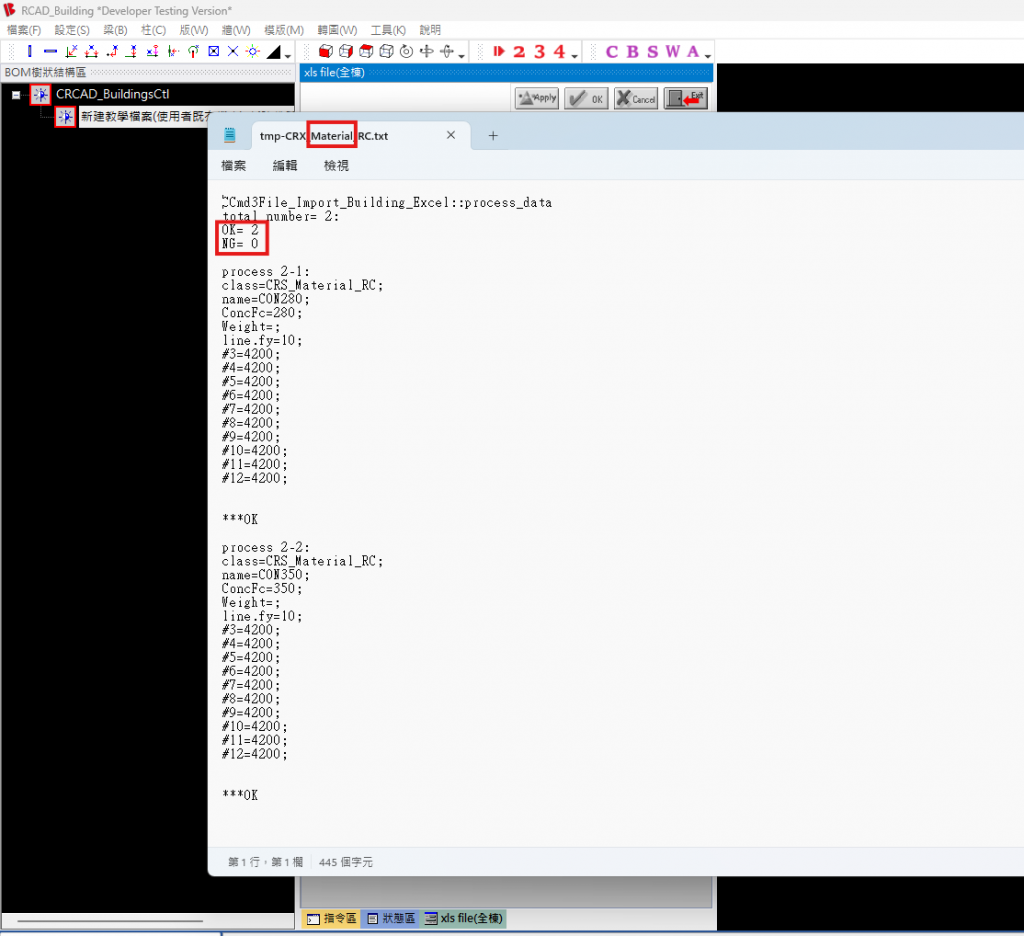
Task: Select the 新建教學檔案 tree item
Action: click(x=146, y=116)
